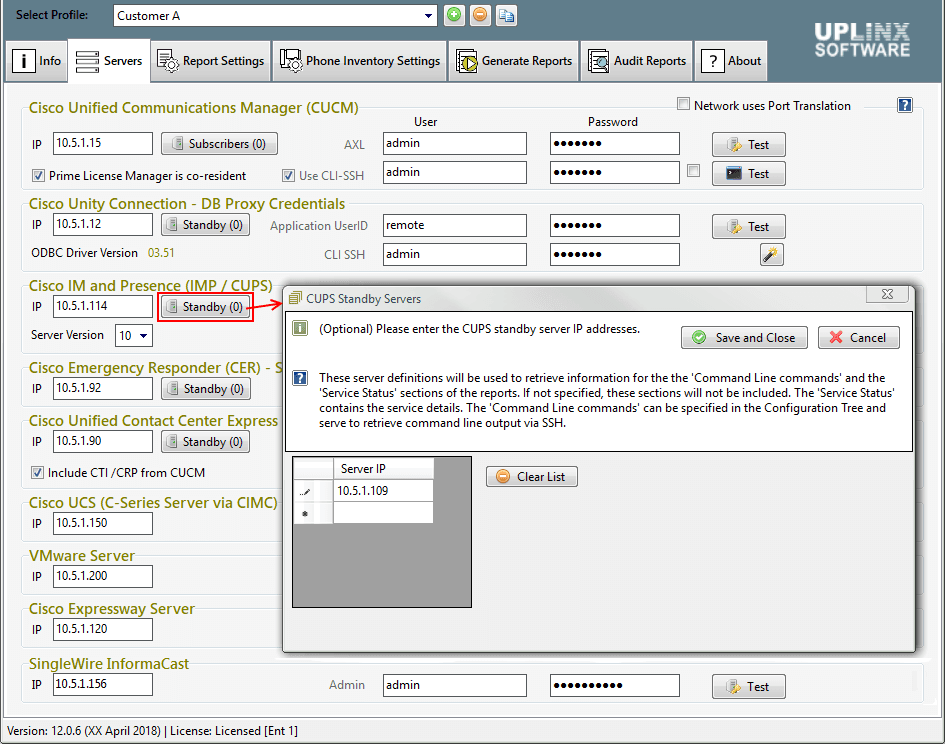Open help via the blue question mark icon in CUCM section
The width and height of the screenshot is (945, 745).
[905, 105]
